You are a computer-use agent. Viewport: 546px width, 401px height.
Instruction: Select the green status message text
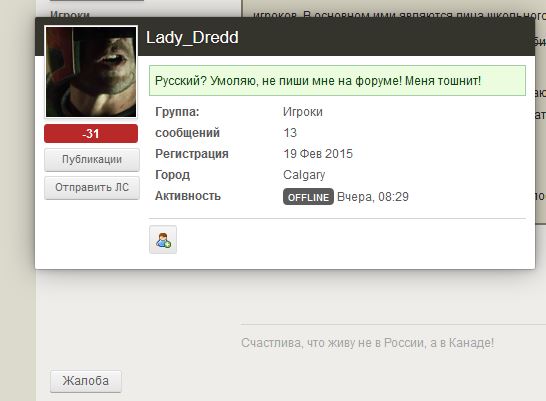point(318,81)
